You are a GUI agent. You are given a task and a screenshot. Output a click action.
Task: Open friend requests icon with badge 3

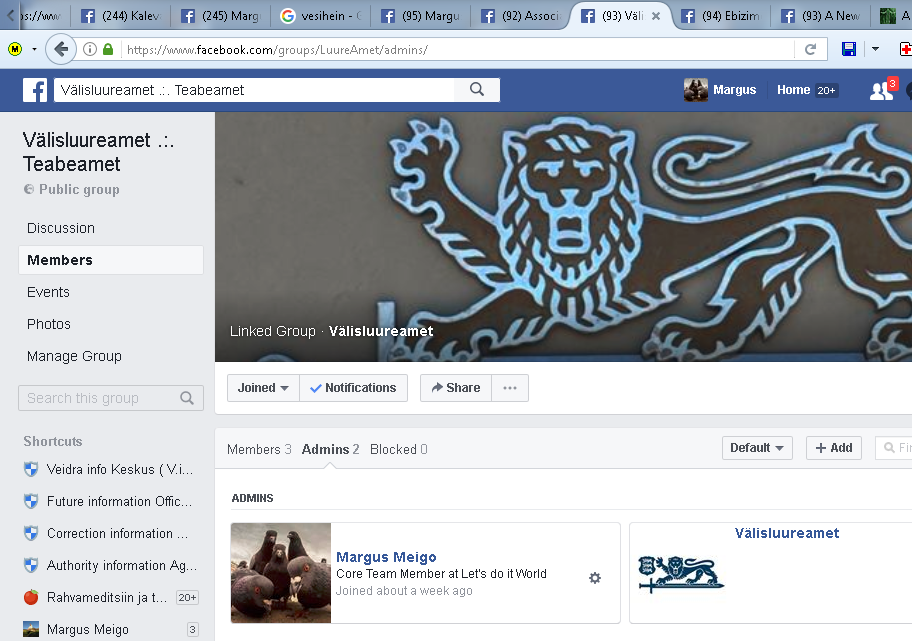[884, 90]
